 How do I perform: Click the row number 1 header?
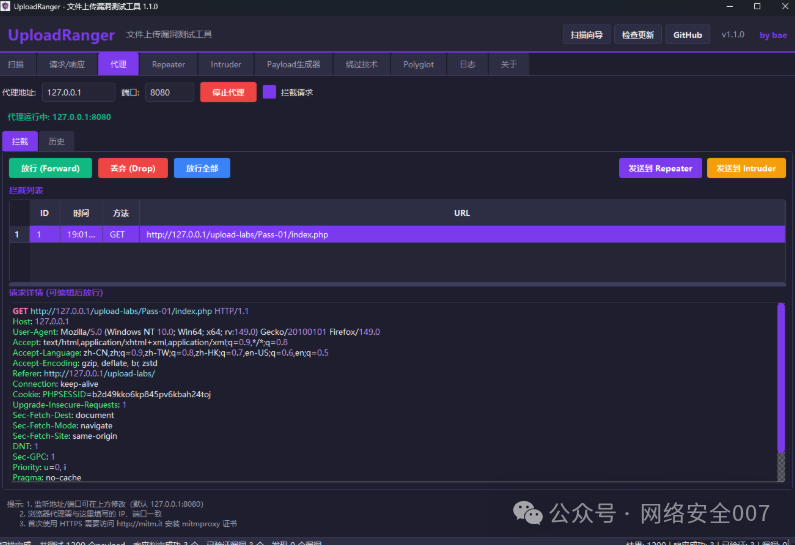click(x=19, y=235)
